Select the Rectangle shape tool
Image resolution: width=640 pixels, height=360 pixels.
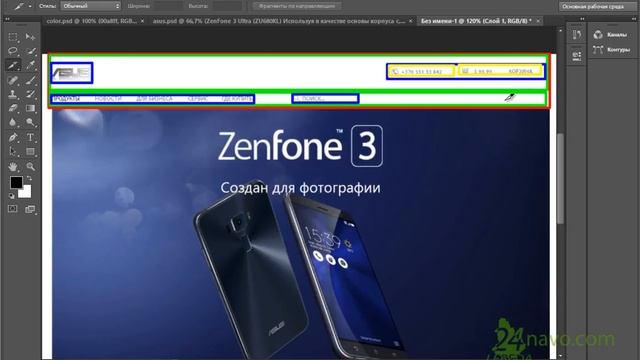coord(30,152)
